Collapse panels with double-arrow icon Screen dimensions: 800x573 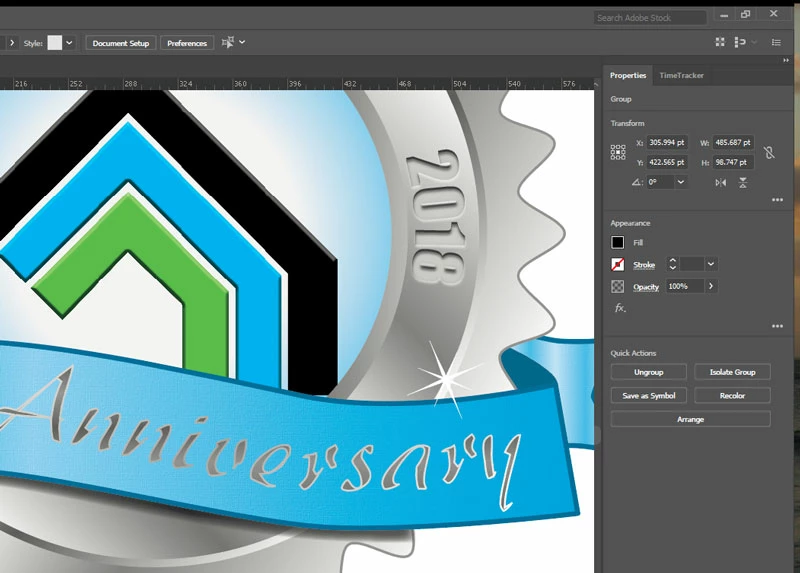[x=786, y=60]
